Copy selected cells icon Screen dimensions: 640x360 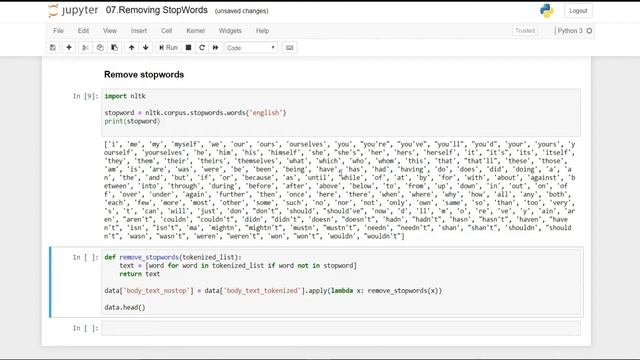click(100, 47)
